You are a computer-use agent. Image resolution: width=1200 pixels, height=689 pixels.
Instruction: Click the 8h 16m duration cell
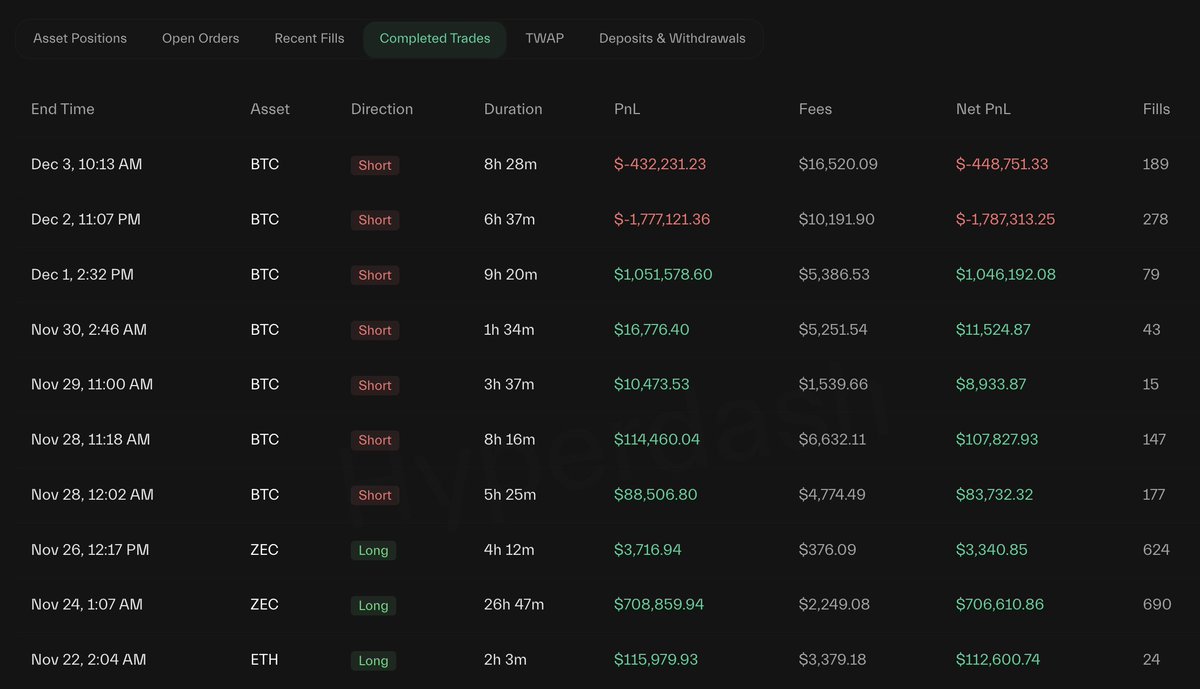(510, 439)
